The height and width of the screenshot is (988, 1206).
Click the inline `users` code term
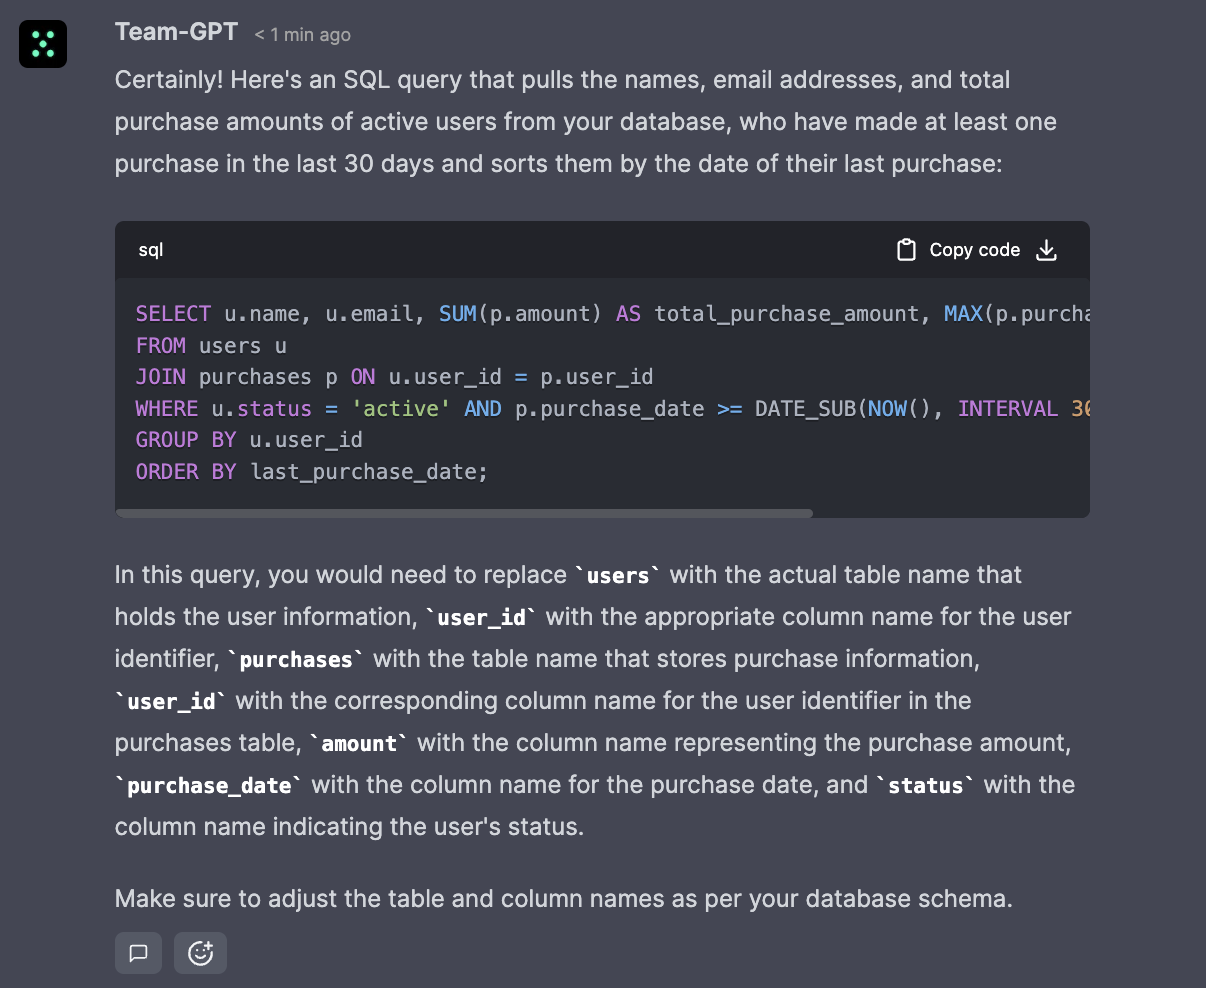(x=618, y=576)
